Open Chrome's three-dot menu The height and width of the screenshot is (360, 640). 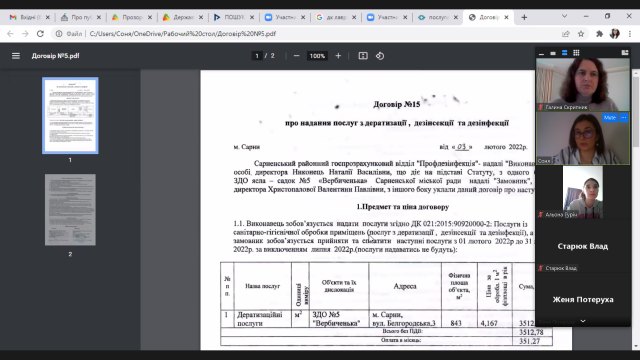tap(630, 34)
